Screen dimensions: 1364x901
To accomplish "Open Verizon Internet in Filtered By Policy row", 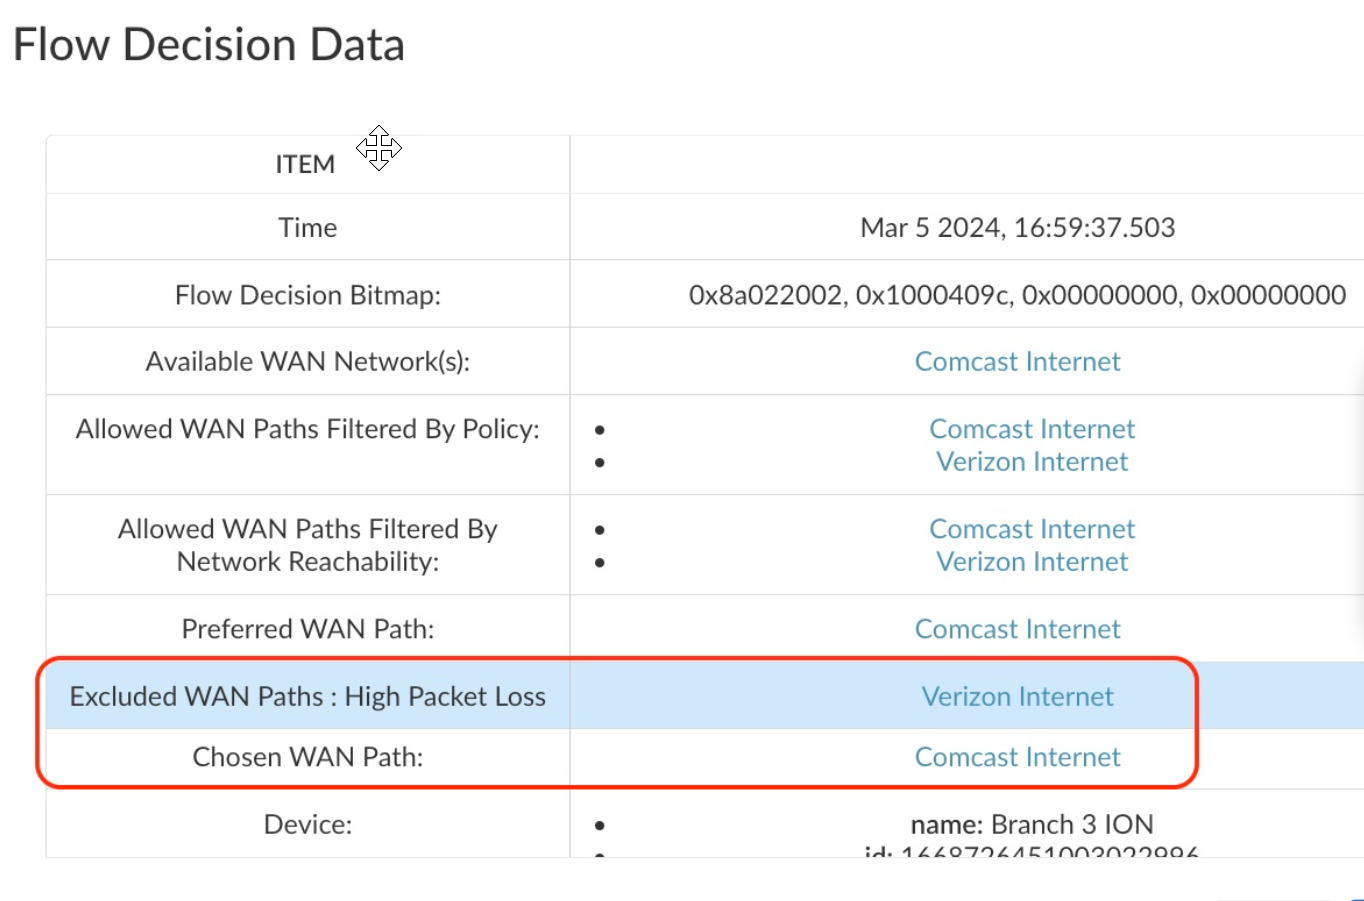I will click(1032, 462).
